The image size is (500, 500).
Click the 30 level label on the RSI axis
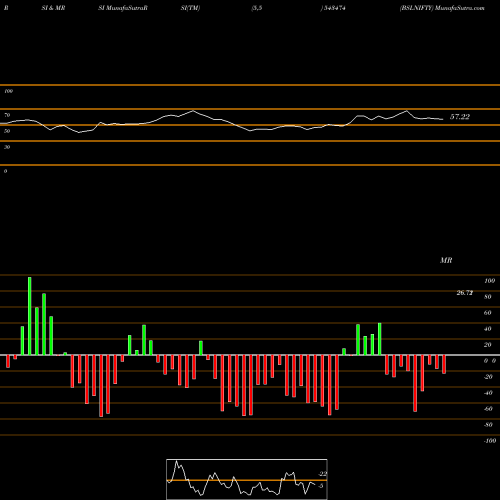point(7,147)
